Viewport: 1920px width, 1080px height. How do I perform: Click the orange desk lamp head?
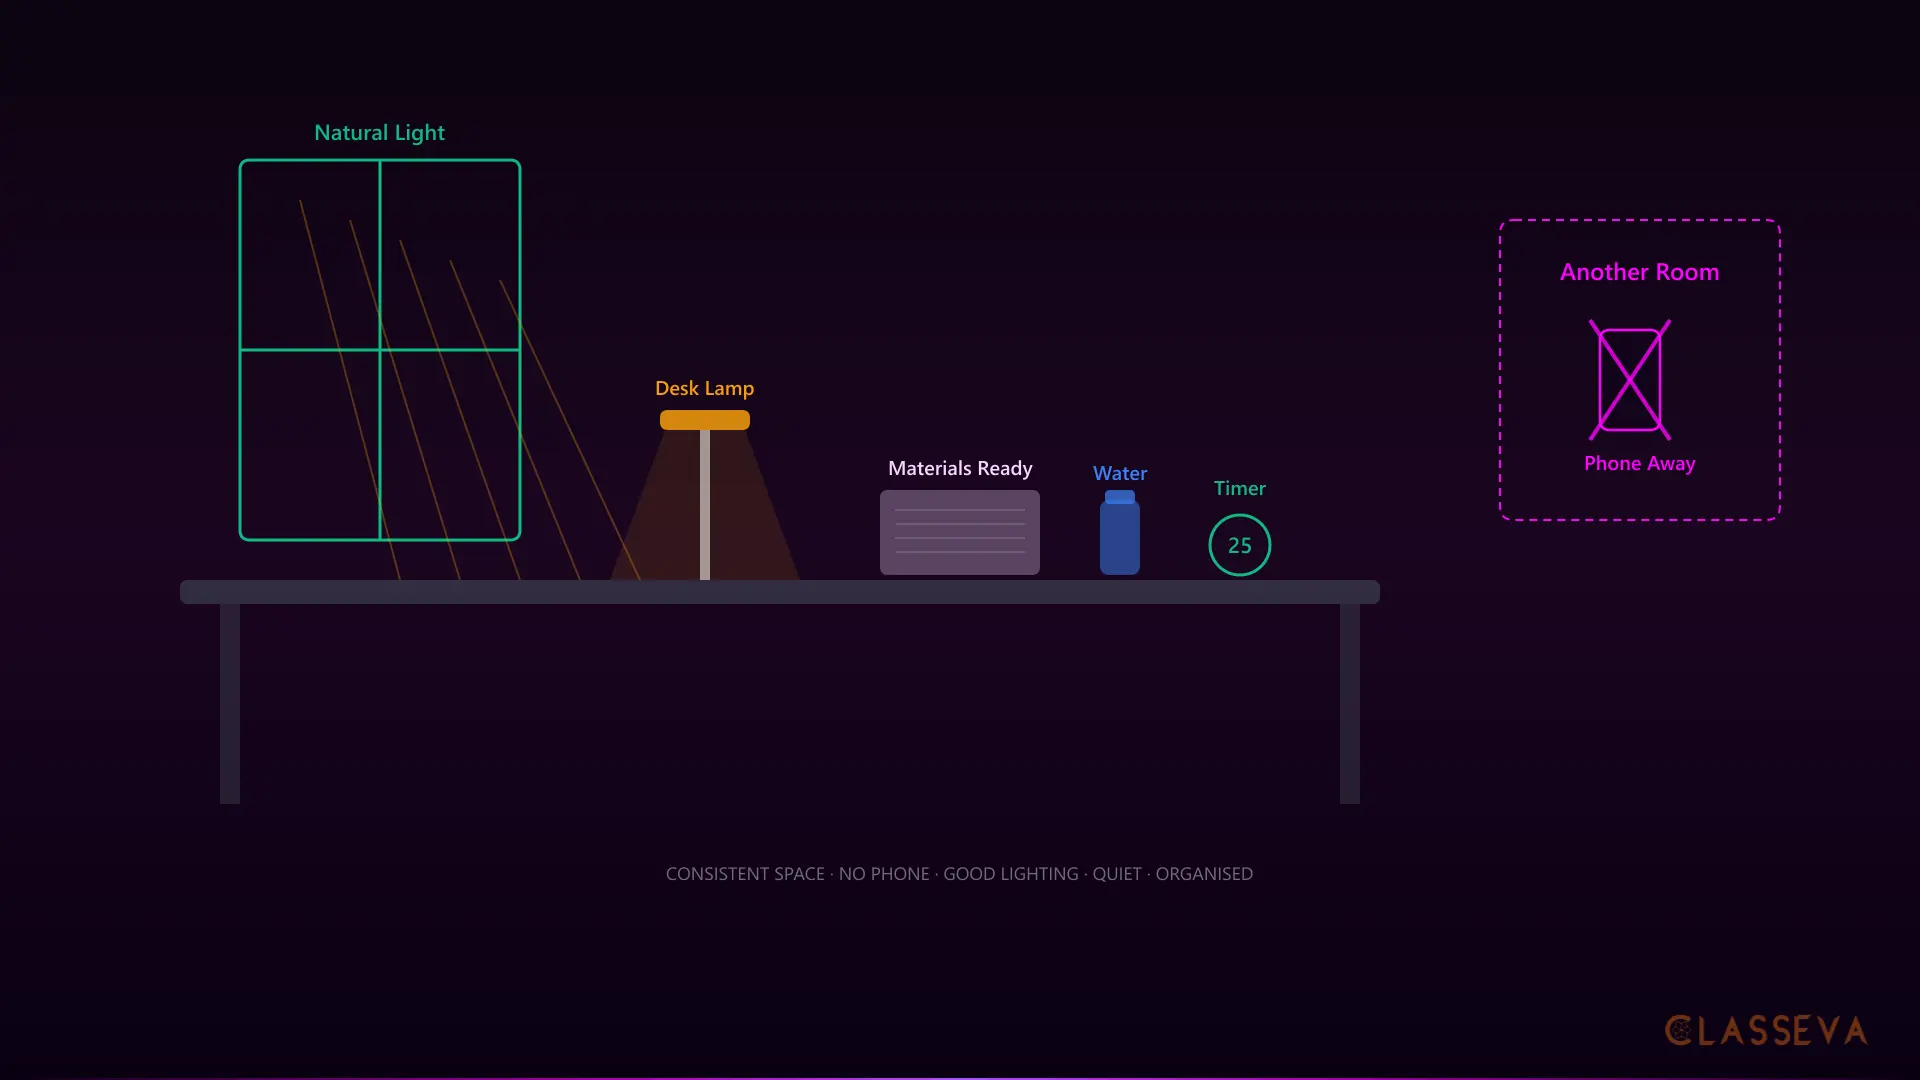705,420
